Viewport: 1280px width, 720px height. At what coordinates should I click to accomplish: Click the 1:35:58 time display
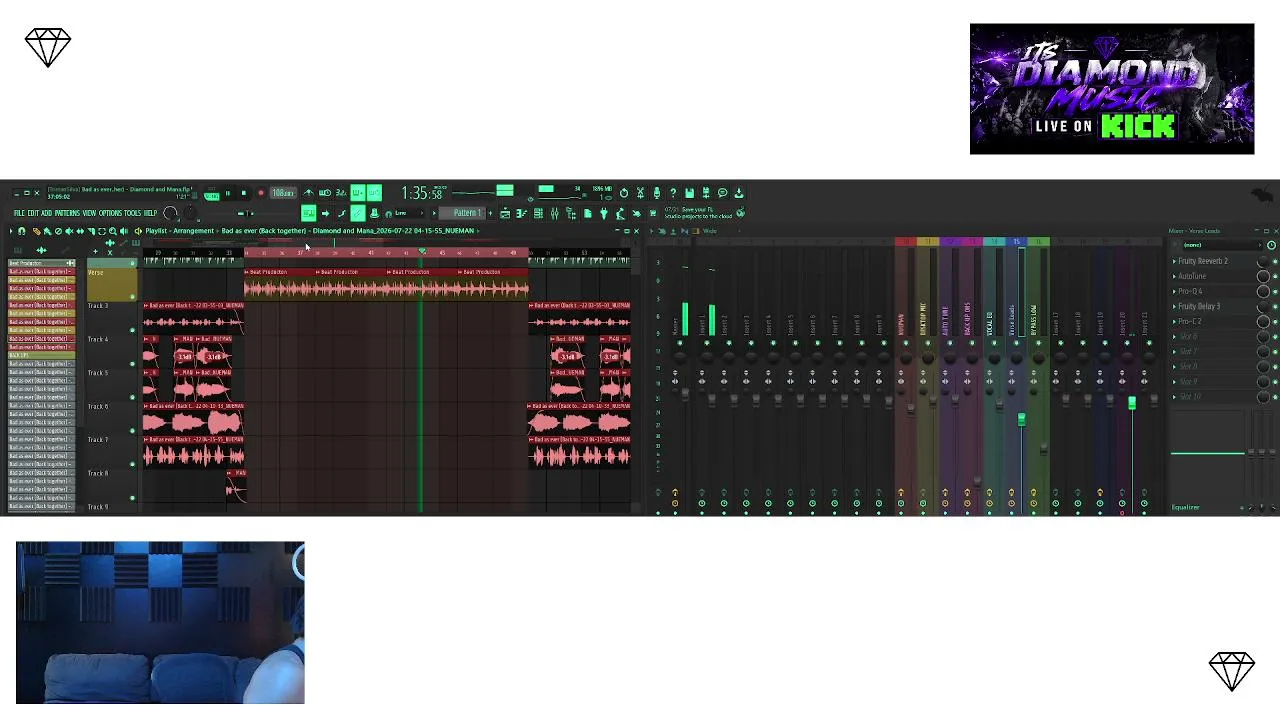click(421, 193)
